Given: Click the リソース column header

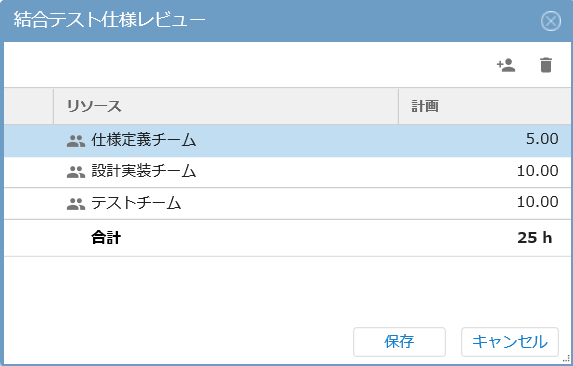Looking at the screenshot, I should click(x=226, y=106).
